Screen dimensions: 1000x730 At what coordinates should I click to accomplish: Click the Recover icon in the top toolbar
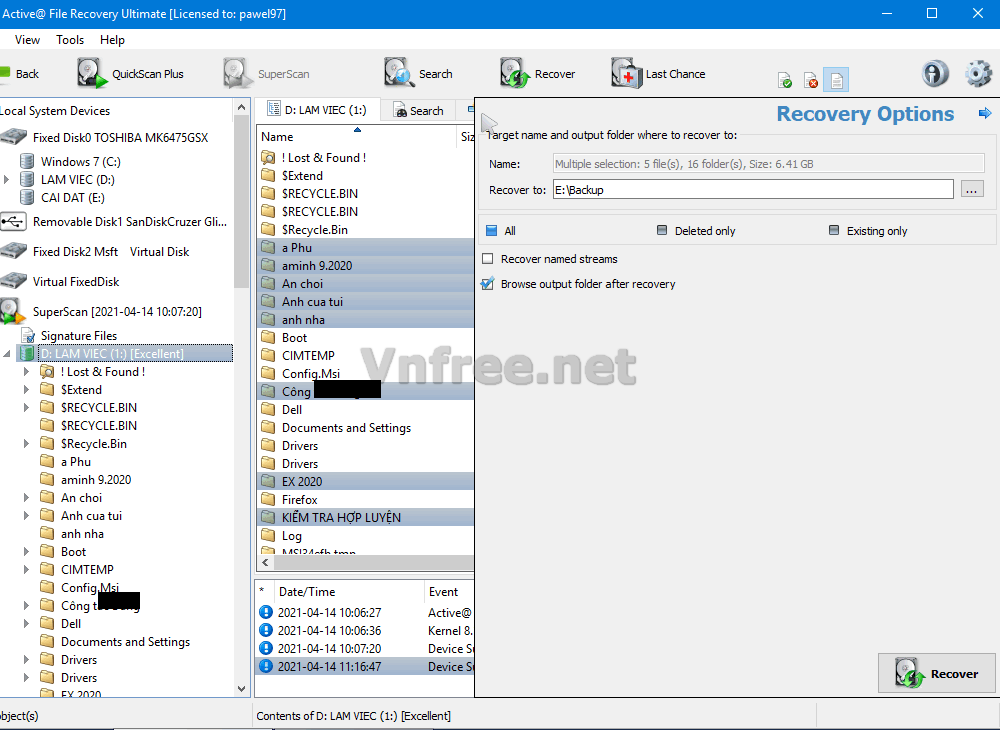click(x=538, y=74)
